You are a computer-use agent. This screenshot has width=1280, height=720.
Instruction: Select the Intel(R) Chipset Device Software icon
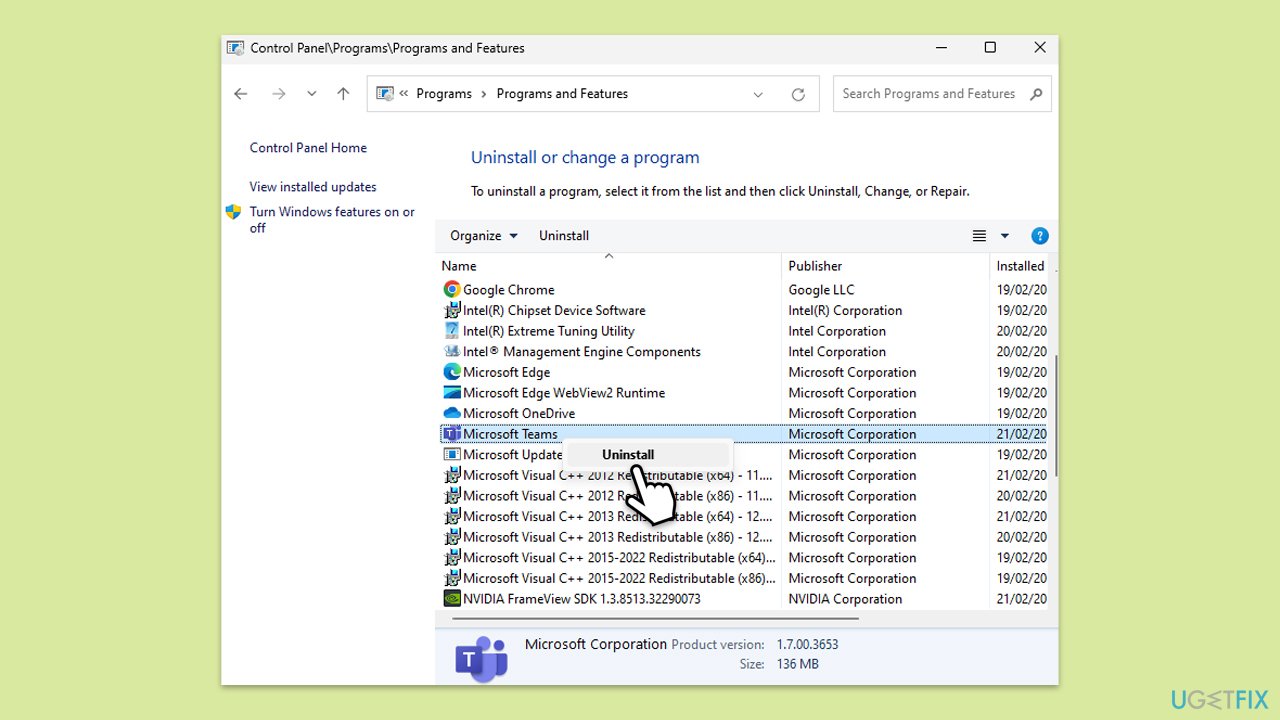[x=452, y=310]
